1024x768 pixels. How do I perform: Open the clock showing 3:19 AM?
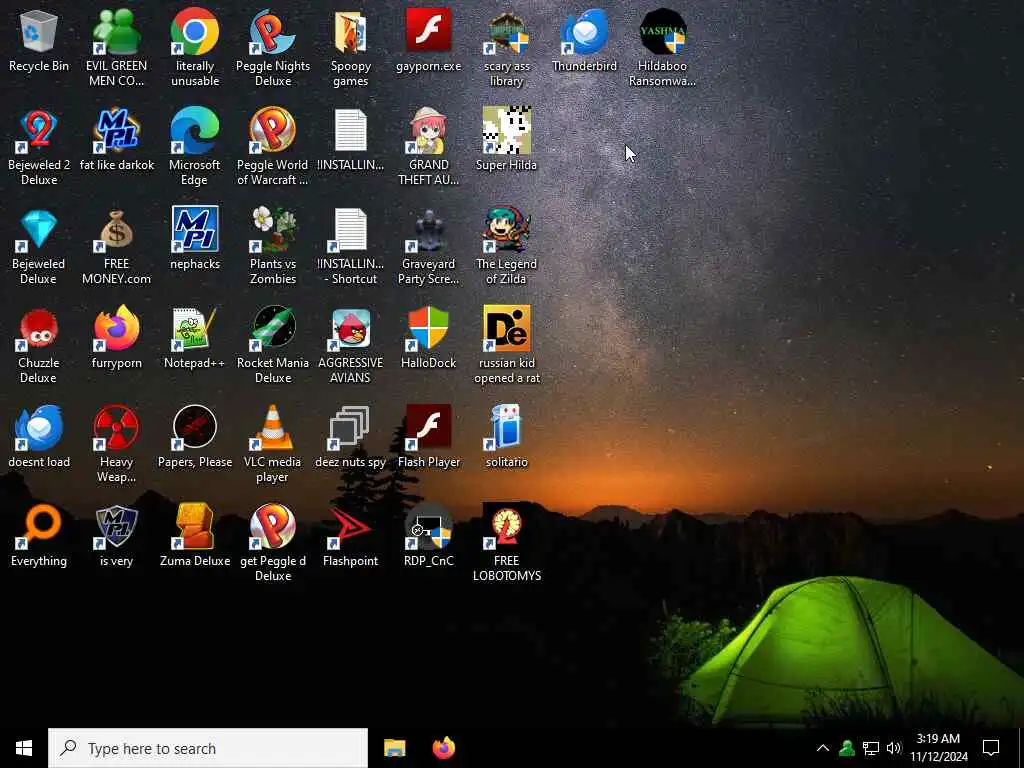tap(938, 748)
